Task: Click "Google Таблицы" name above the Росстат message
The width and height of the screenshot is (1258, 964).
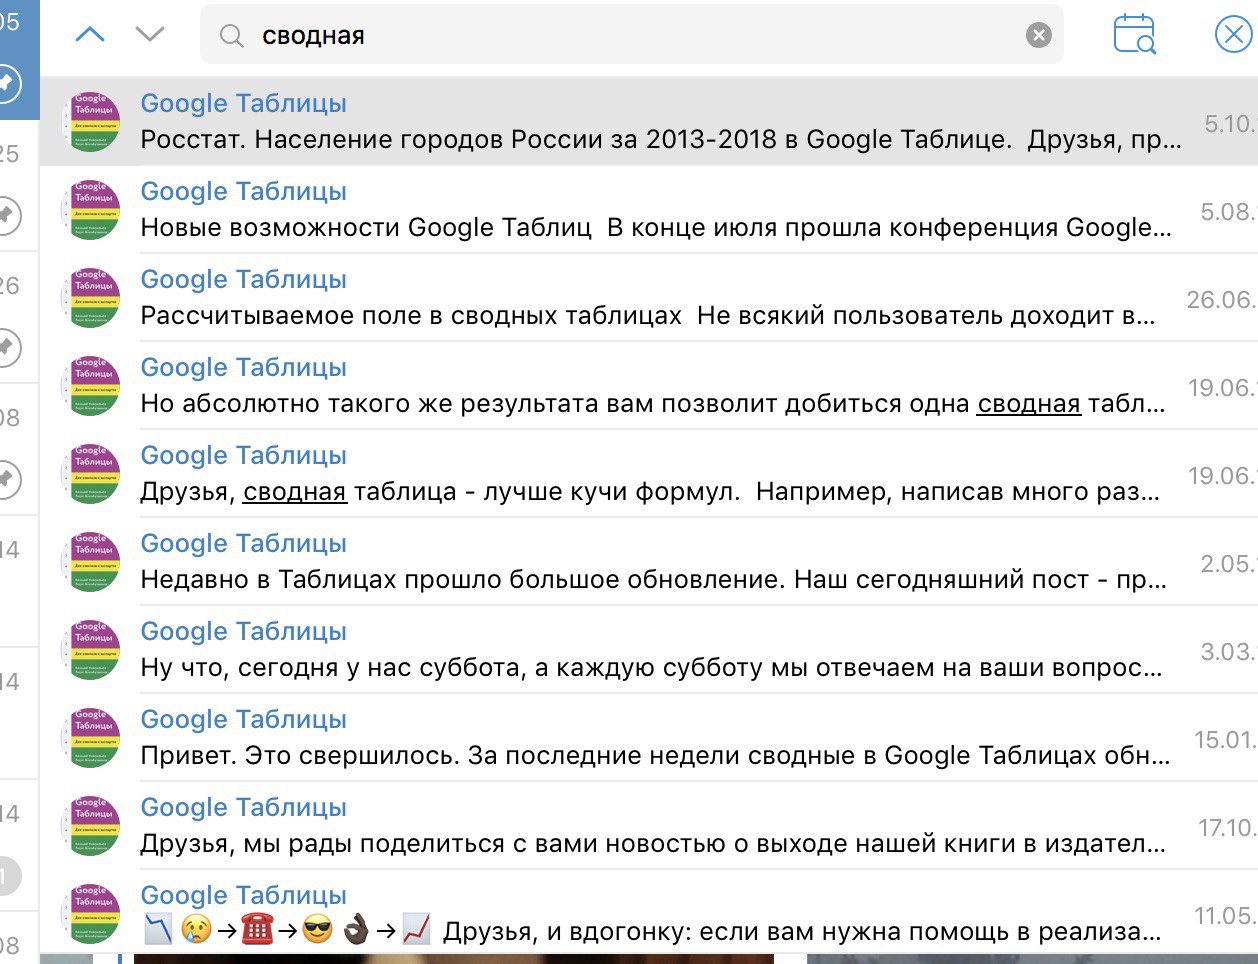Action: [243, 104]
